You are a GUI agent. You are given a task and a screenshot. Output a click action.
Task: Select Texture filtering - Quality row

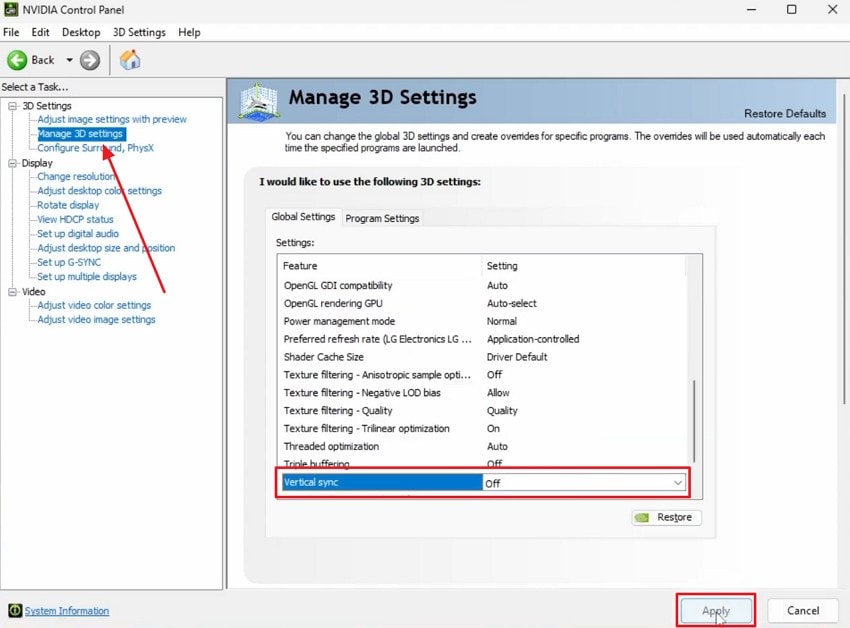coord(482,411)
